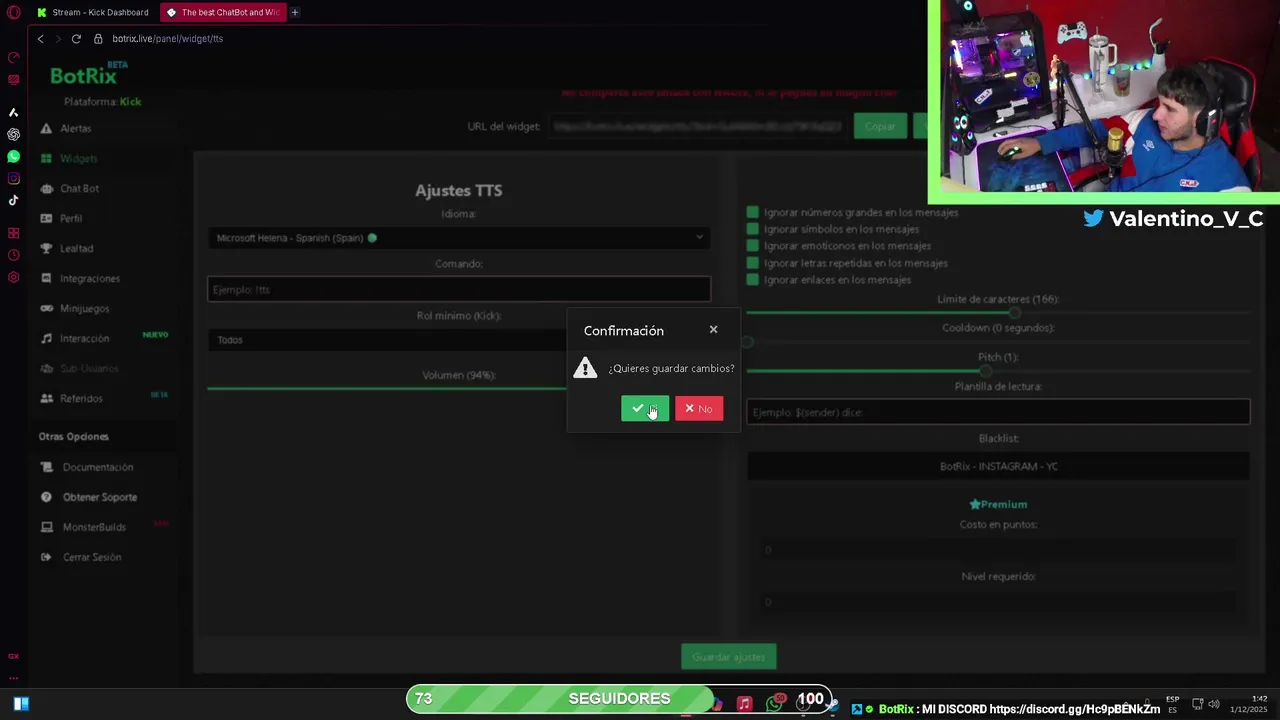Click the browser address bar URL
The image size is (1280, 720).
click(168, 39)
